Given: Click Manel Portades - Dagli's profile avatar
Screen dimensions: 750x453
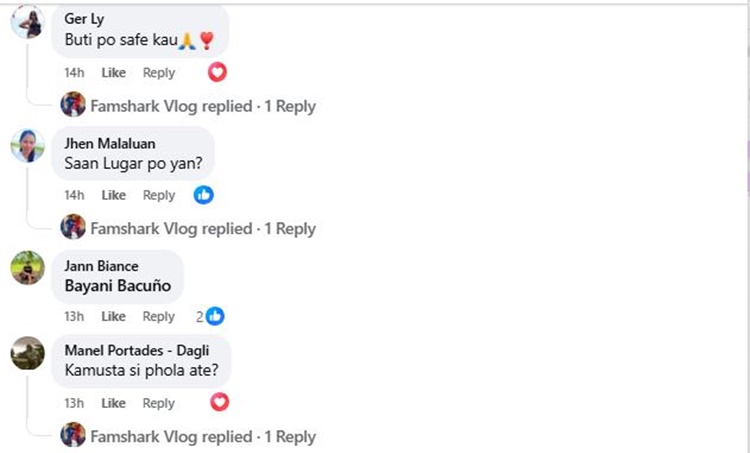Looking at the screenshot, I should pyautogui.click(x=27, y=353).
